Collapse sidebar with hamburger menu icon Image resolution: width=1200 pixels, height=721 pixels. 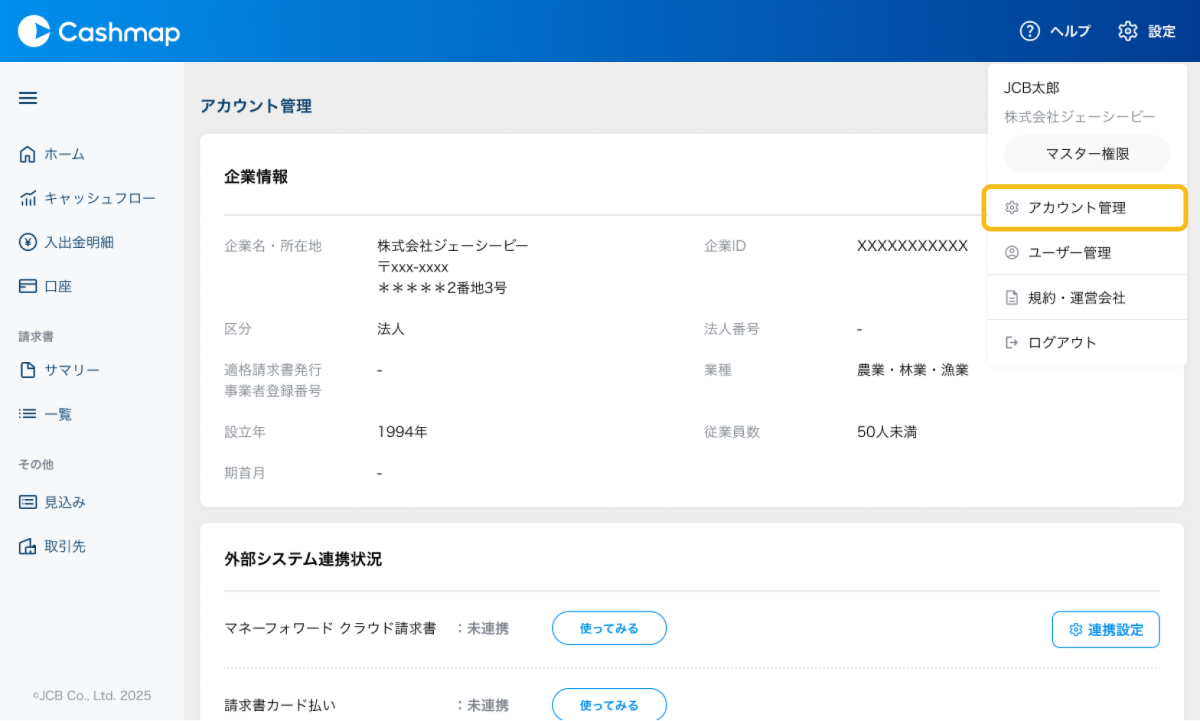point(28,98)
